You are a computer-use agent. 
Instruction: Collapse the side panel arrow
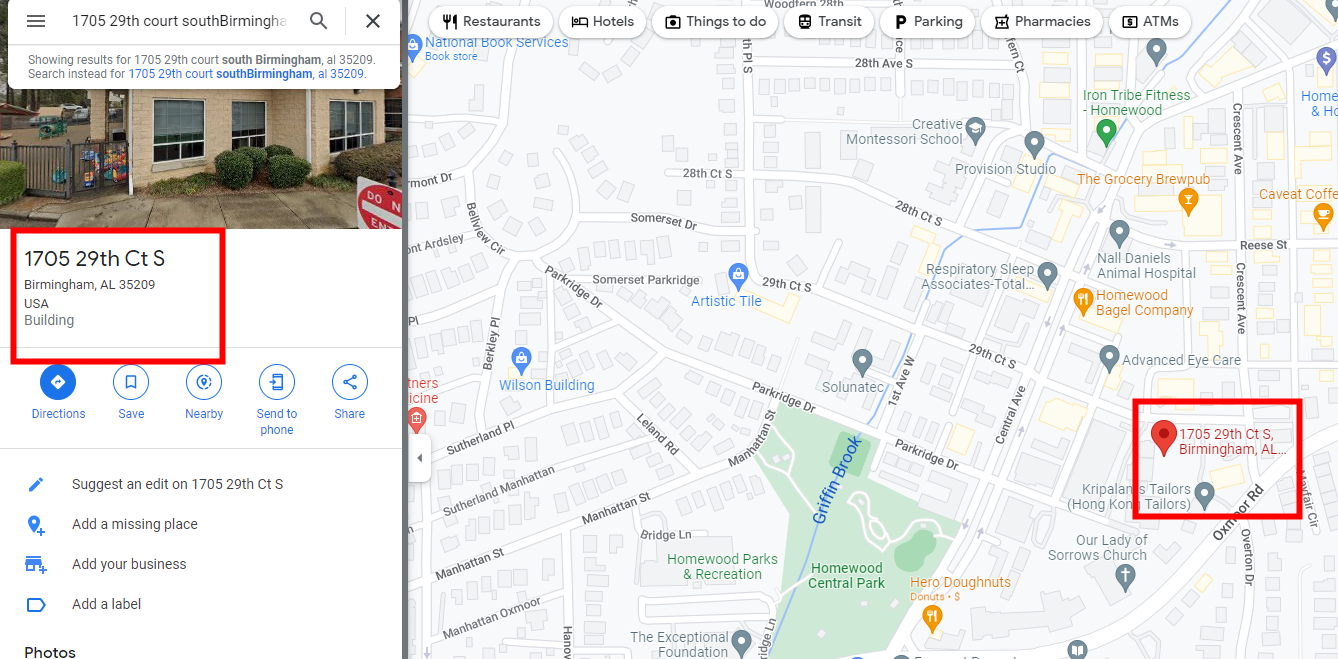(420, 458)
